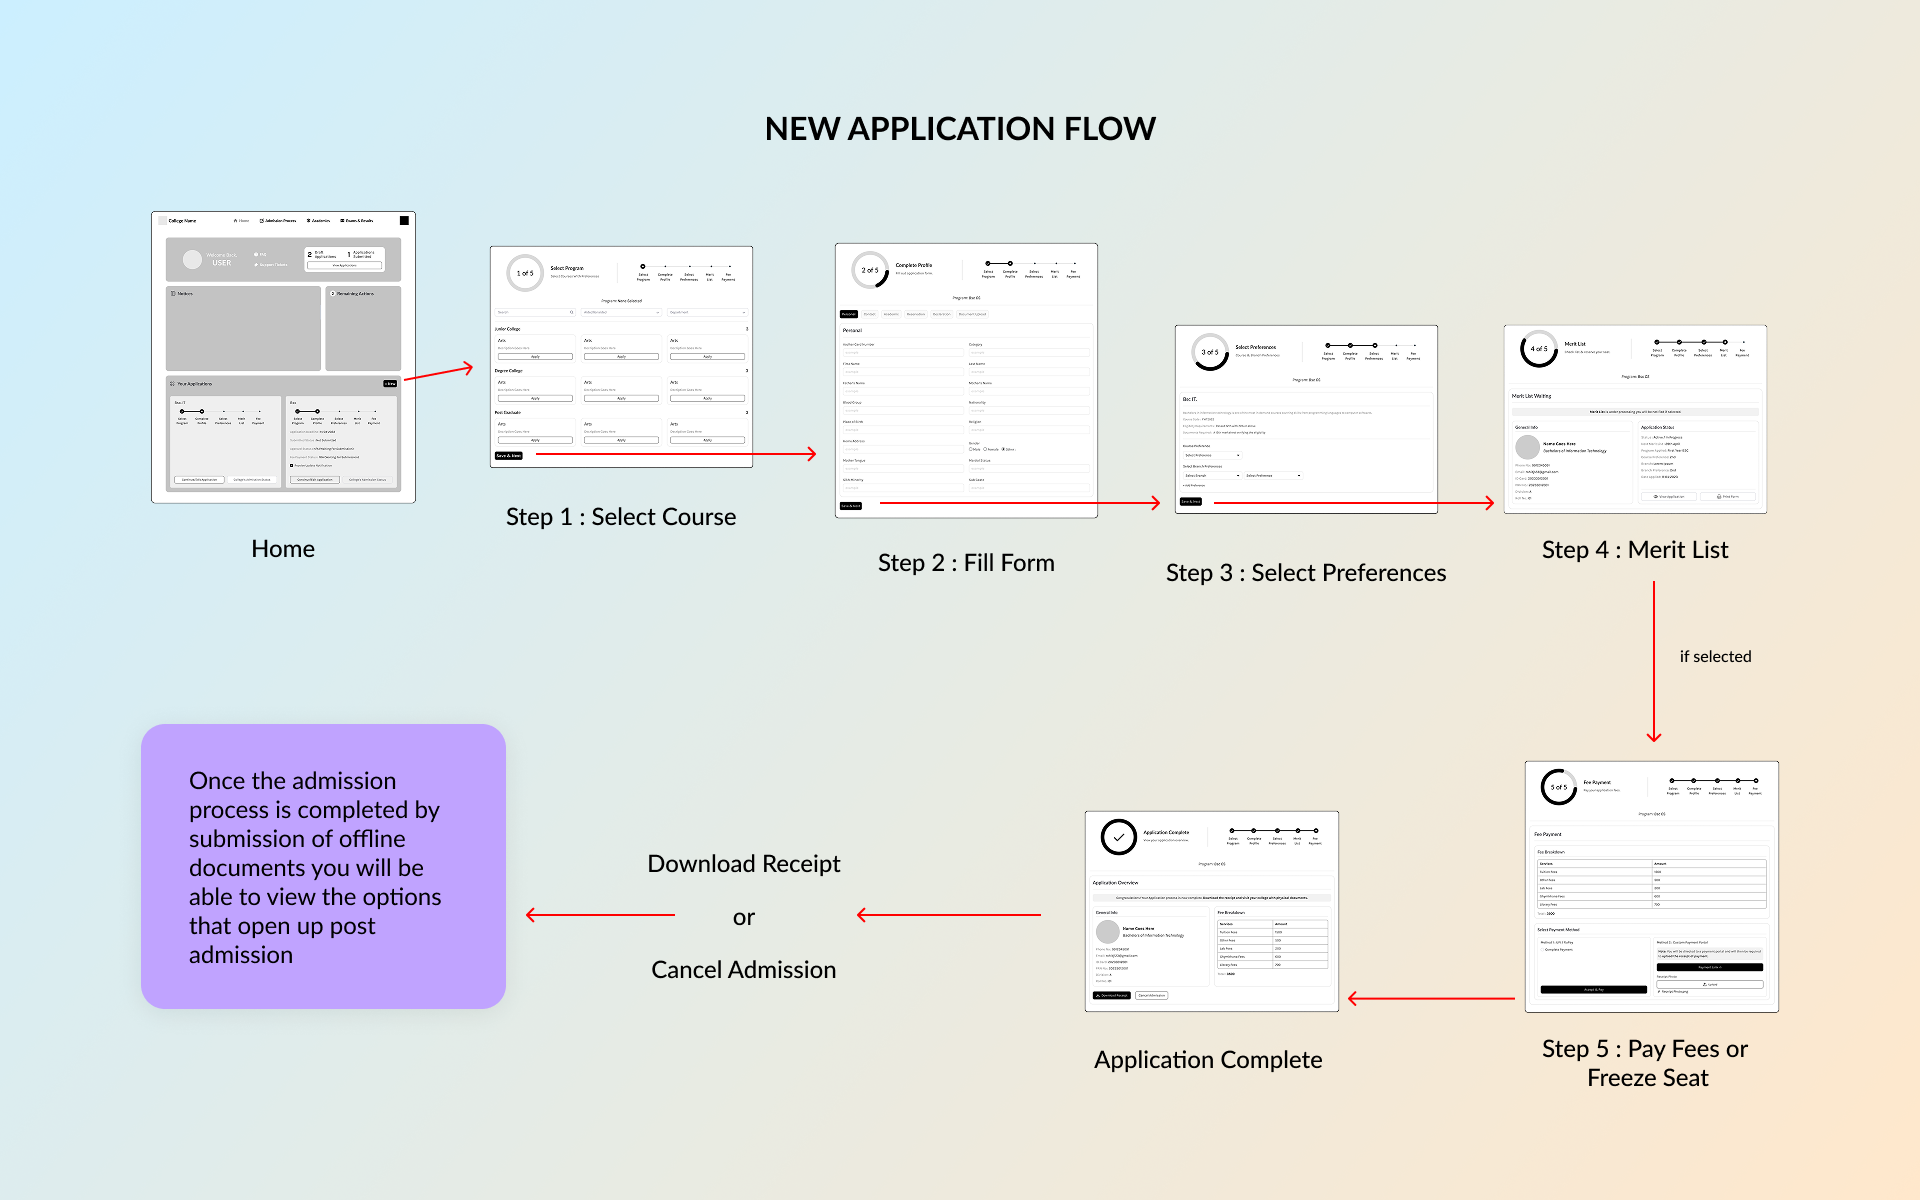This screenshot has height=1200, width=1920.
Task: Click the student avatar in Merit List
Action: 1527,447
